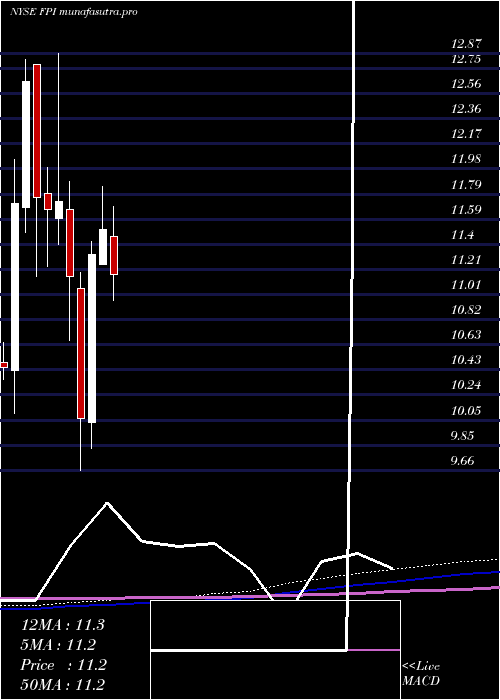
Task: Click the 12.56 price level label
Action: (466, 84)
